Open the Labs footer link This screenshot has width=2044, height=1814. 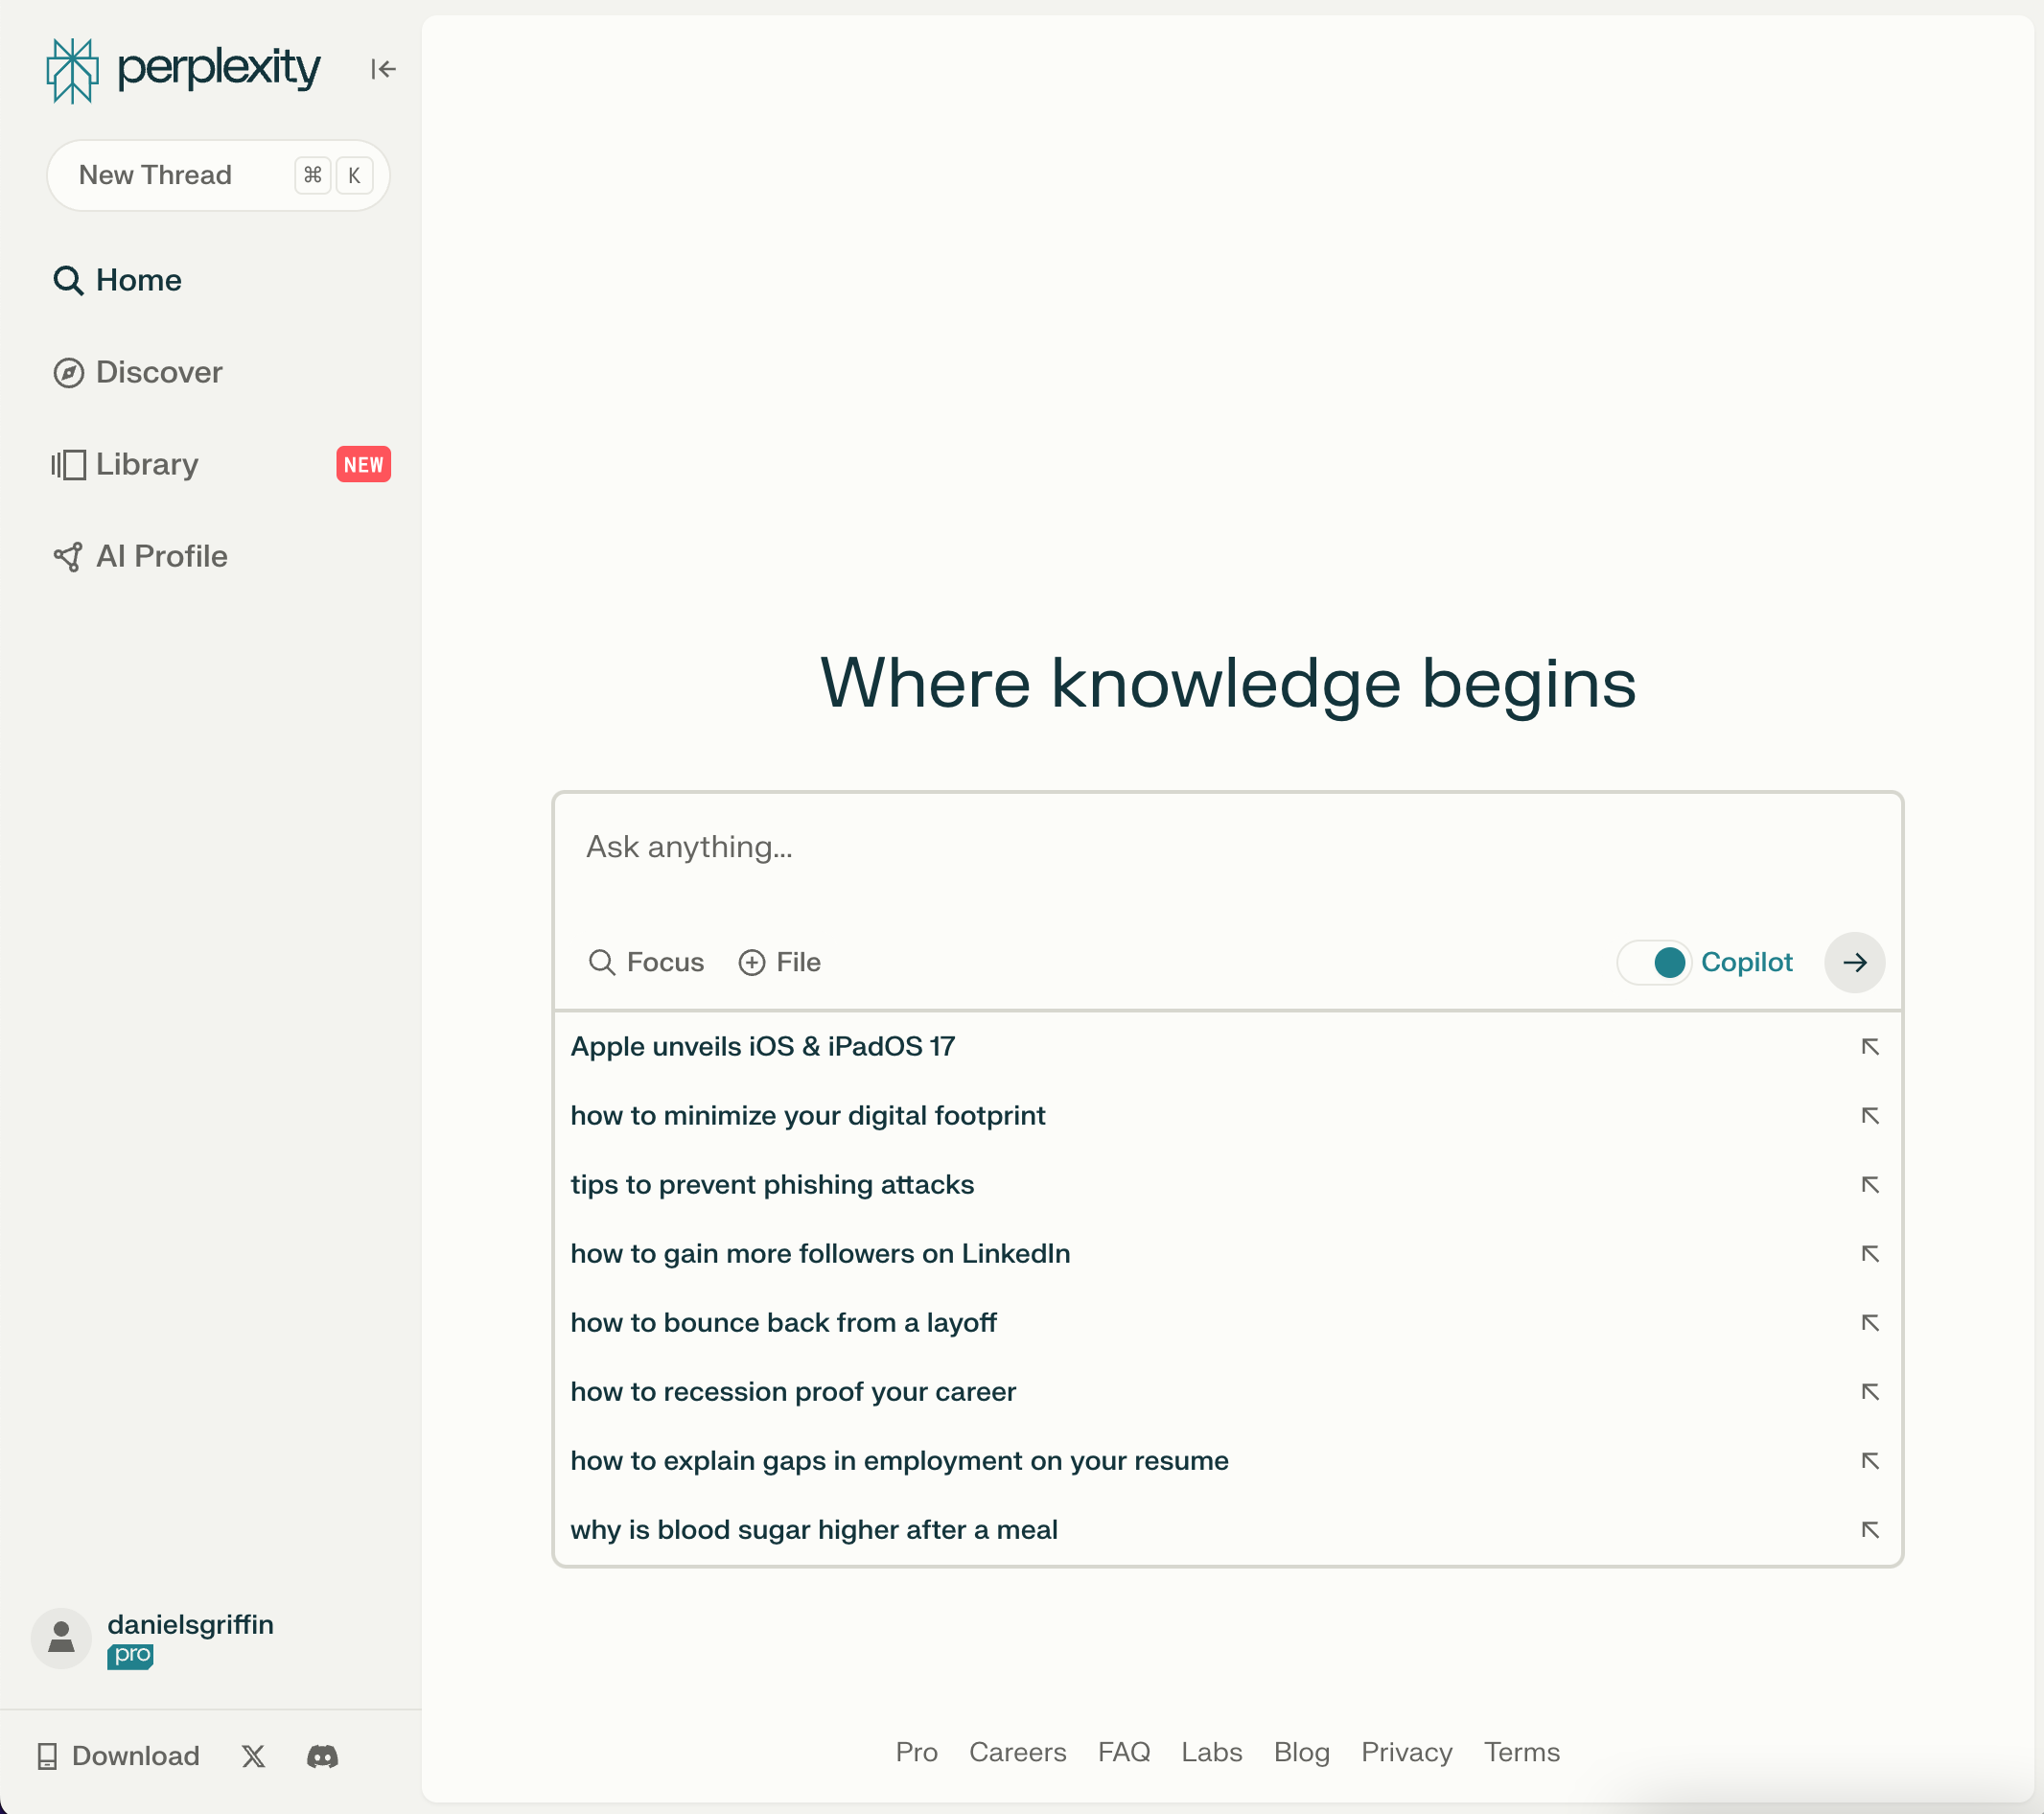(1212, 1752)
